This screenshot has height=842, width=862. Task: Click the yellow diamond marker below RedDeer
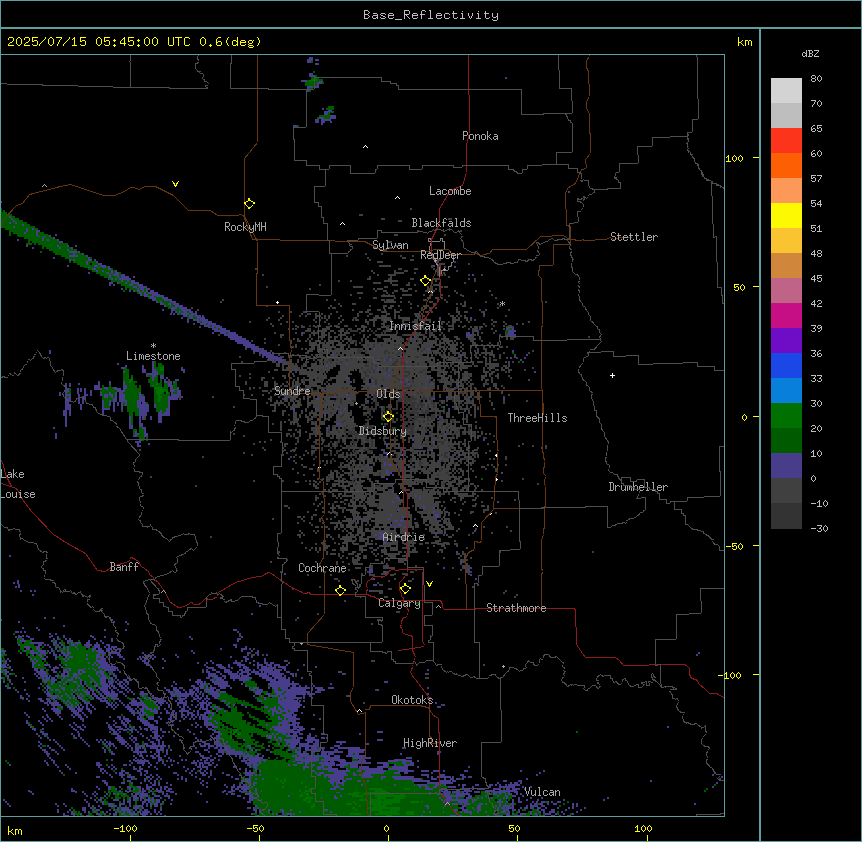click(426, 281)
